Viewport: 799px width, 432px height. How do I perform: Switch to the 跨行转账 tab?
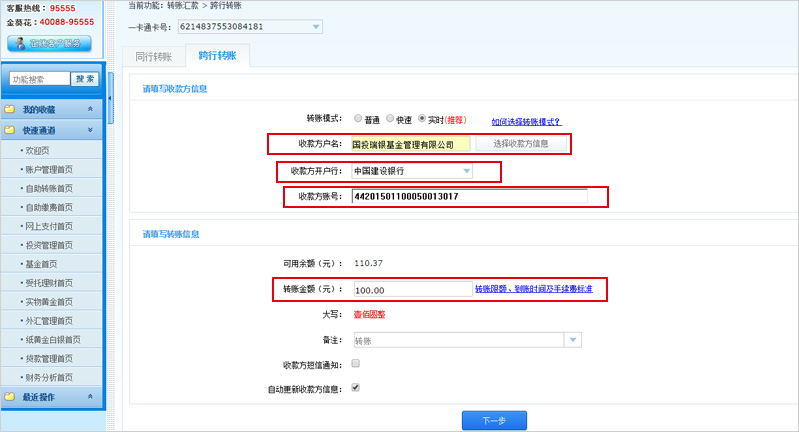click(x=218, y=57)
